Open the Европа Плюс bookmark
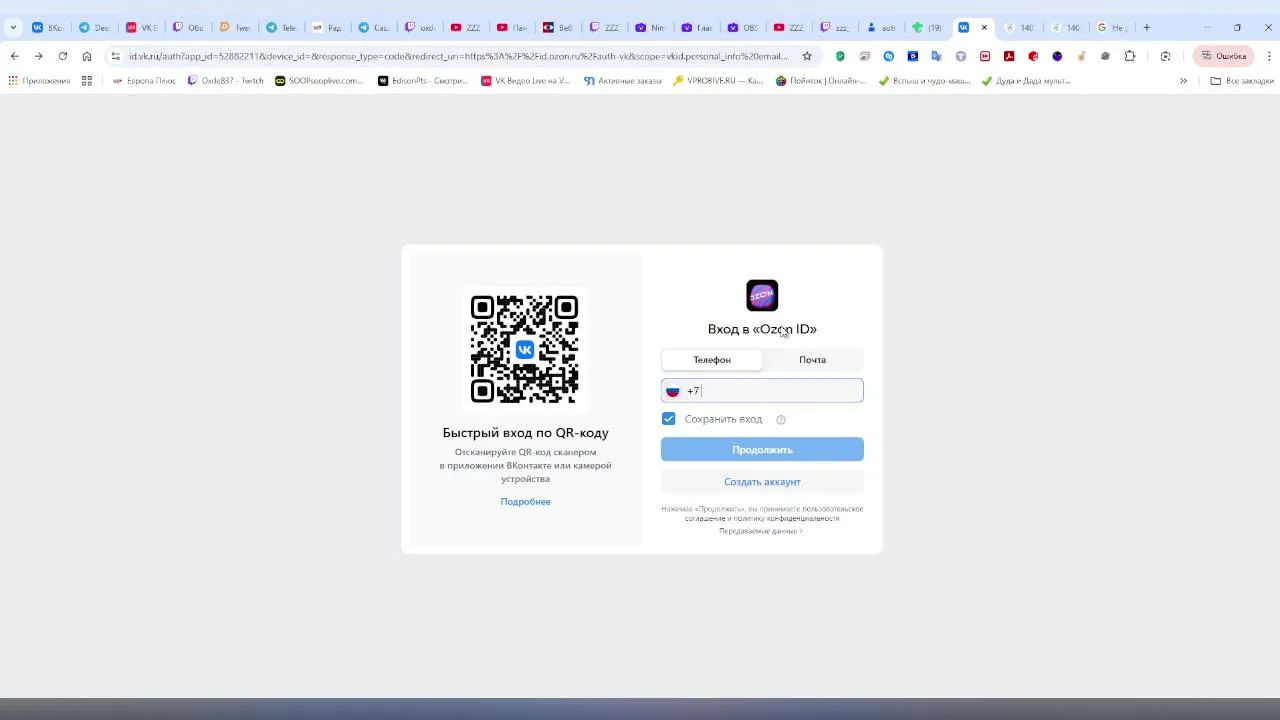1280x720 pixels. [144, 81]
